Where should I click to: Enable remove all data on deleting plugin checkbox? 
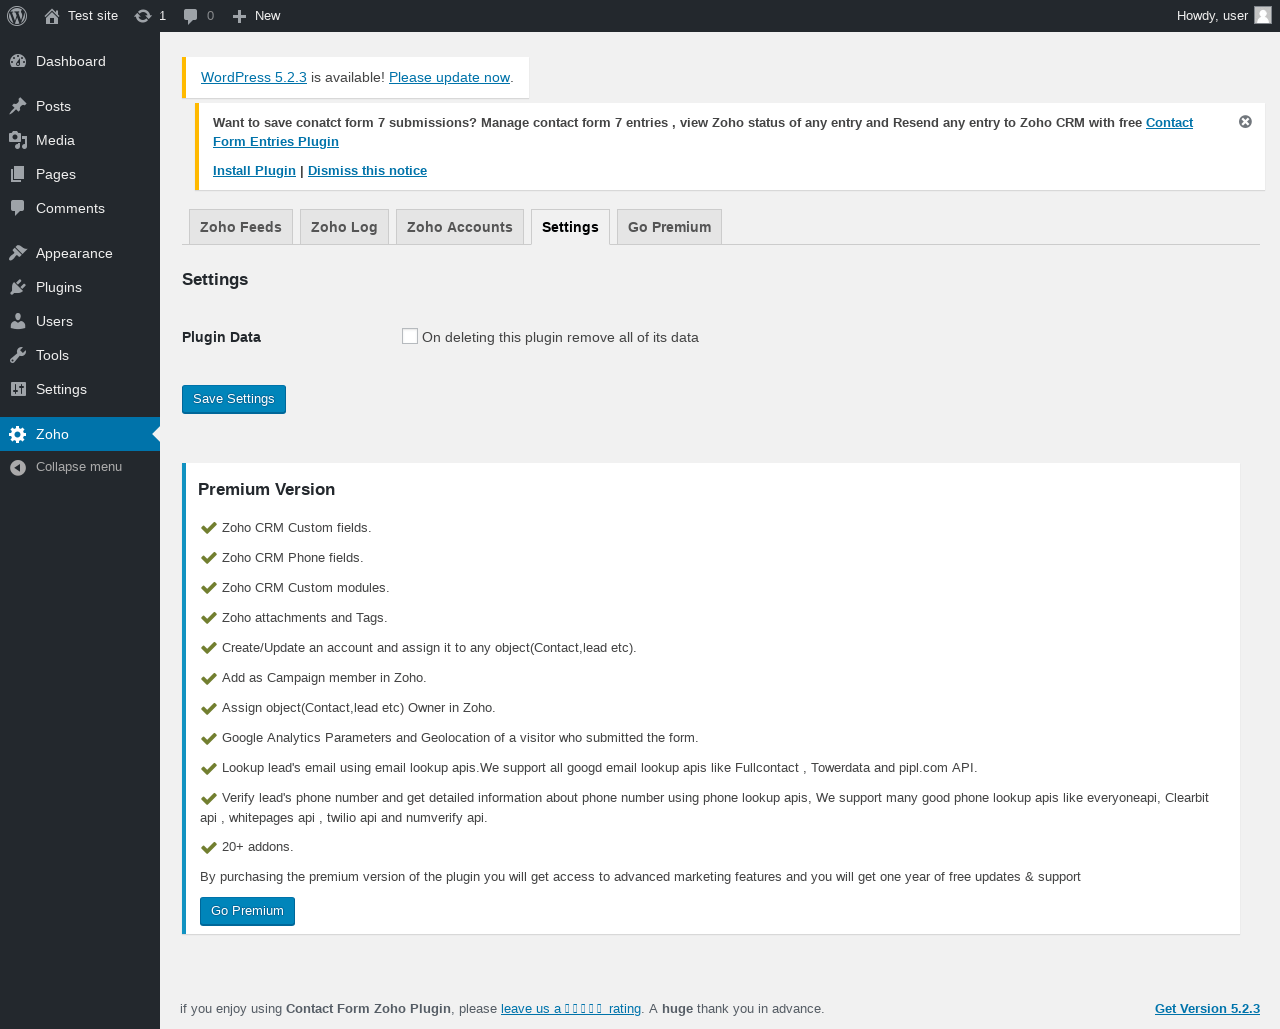410,336
